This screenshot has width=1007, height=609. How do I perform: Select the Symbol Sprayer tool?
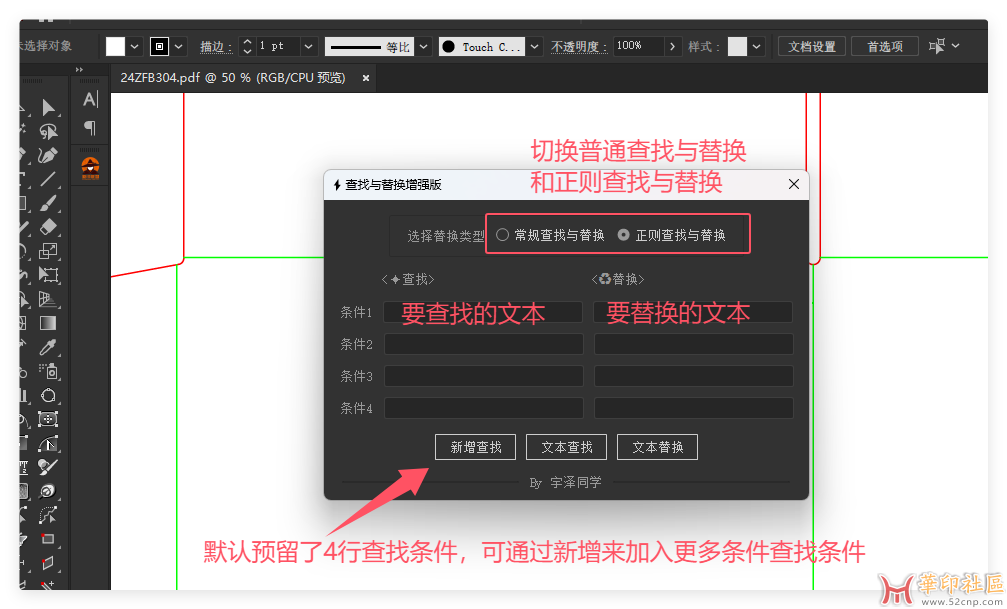click(x=48, y=371)
